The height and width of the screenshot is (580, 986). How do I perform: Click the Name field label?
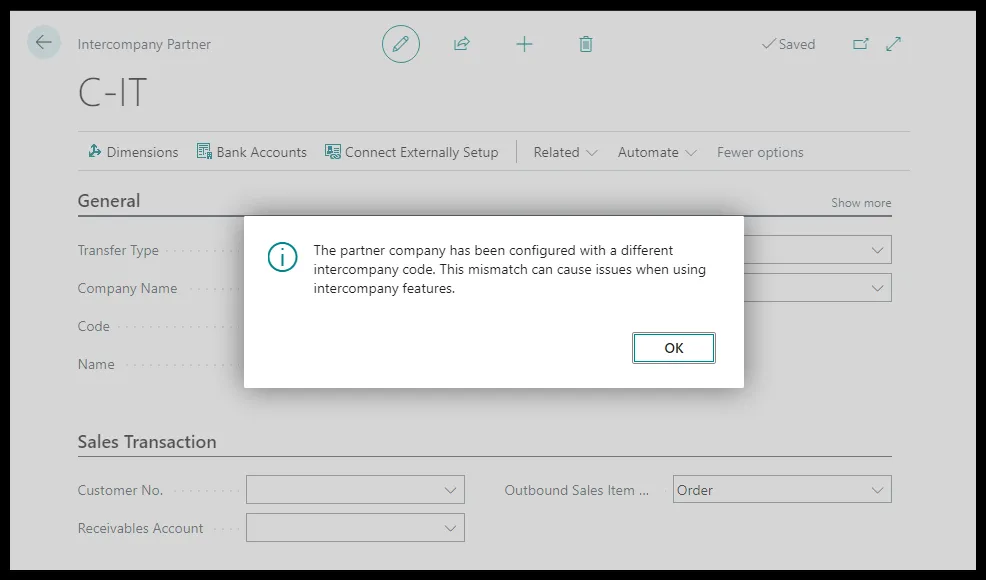[x=96, y=364]
